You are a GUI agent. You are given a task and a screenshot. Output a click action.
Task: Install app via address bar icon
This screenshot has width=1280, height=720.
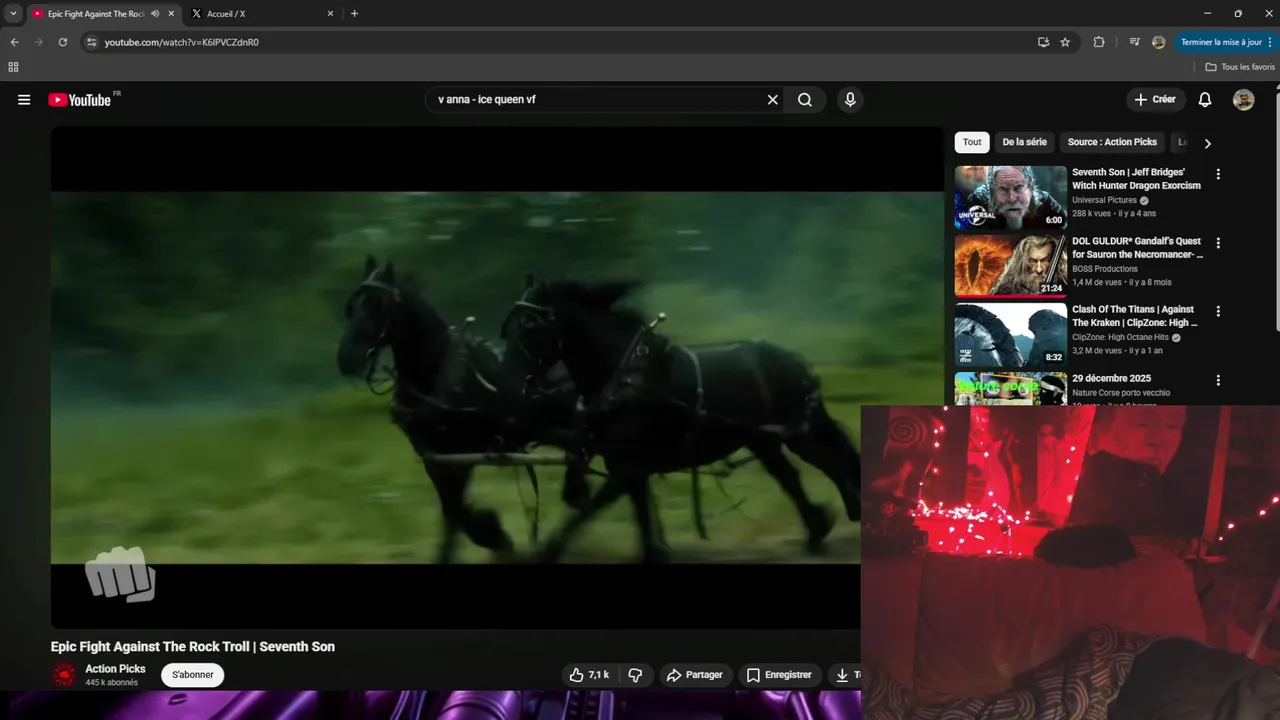pyautogui.click(x=1043, y=42)
